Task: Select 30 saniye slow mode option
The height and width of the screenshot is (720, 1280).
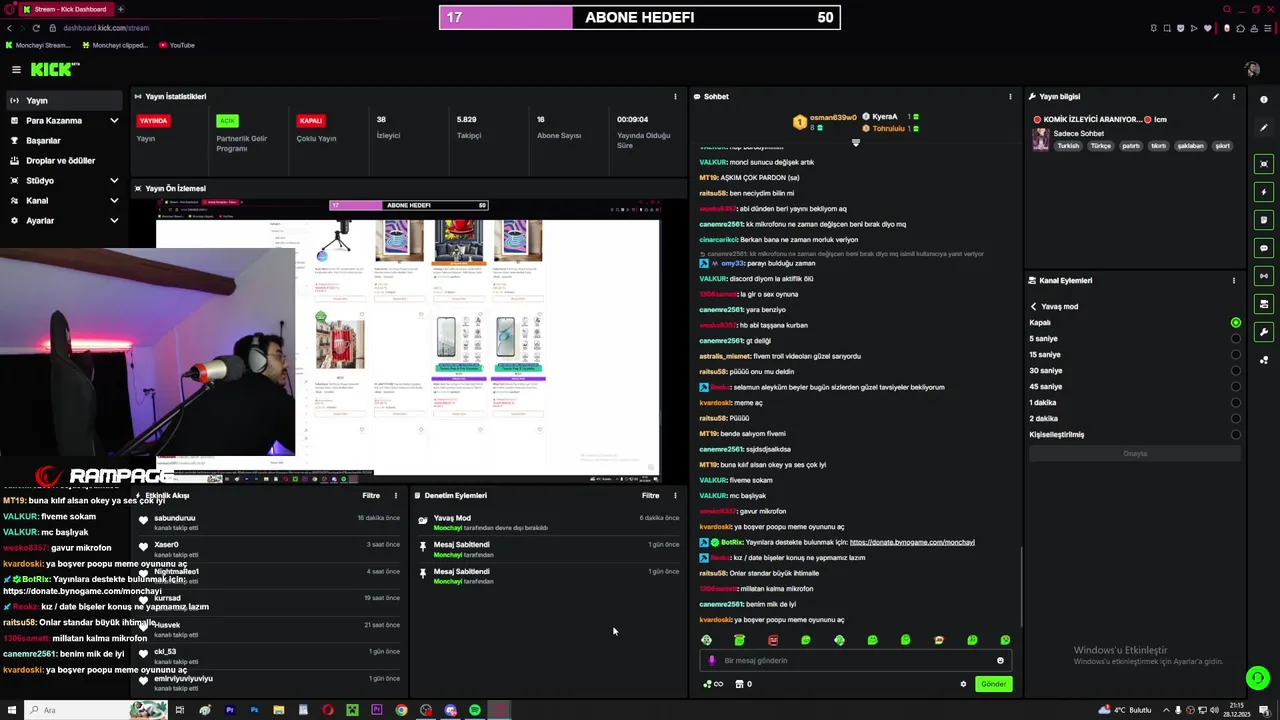Action: click(1134, 371)
